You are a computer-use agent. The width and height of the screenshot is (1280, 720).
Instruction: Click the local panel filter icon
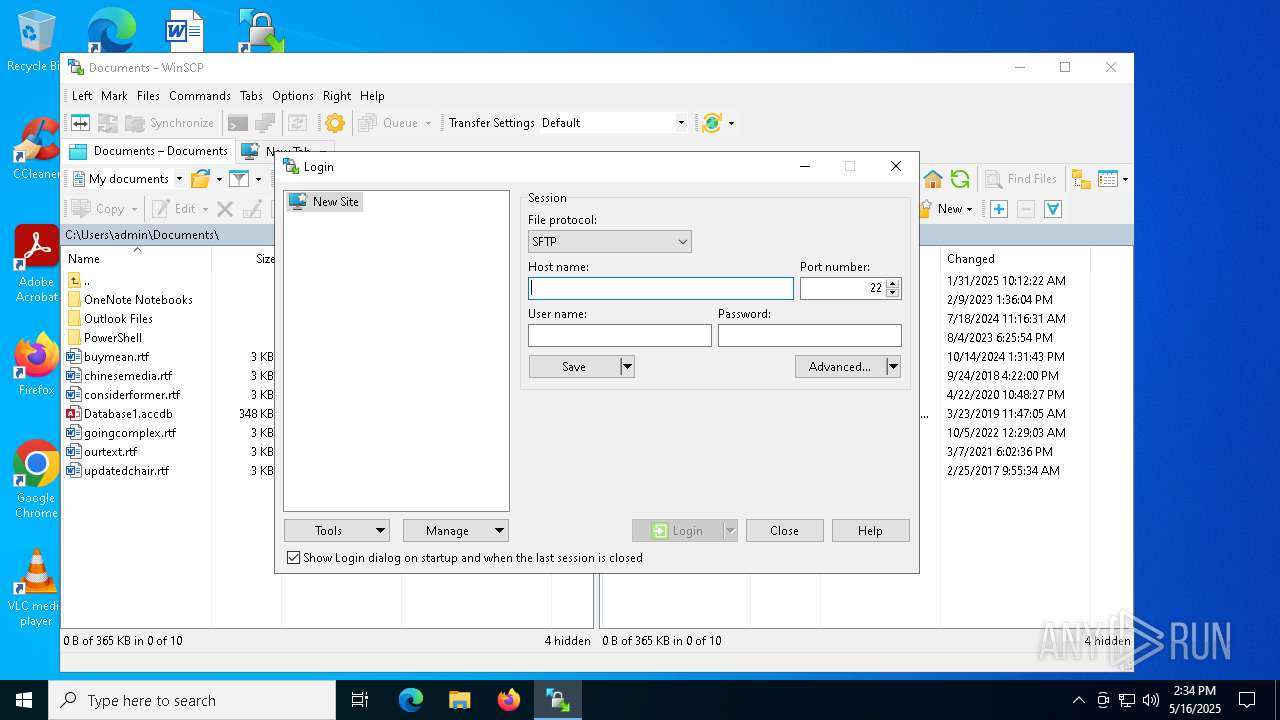(x=238, y=179)
